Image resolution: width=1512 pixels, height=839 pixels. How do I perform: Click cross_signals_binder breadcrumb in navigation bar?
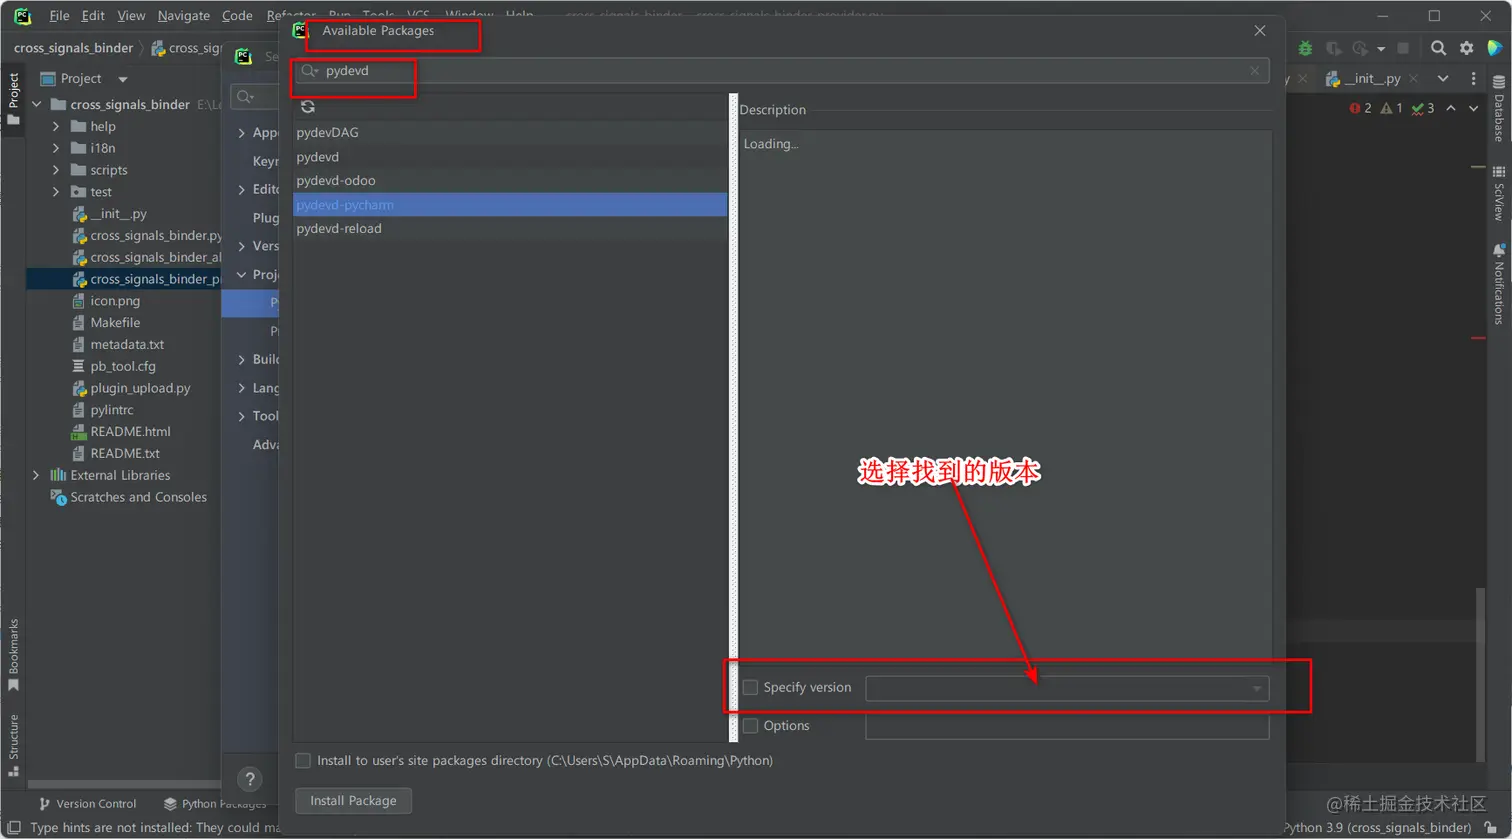[73, 48]
